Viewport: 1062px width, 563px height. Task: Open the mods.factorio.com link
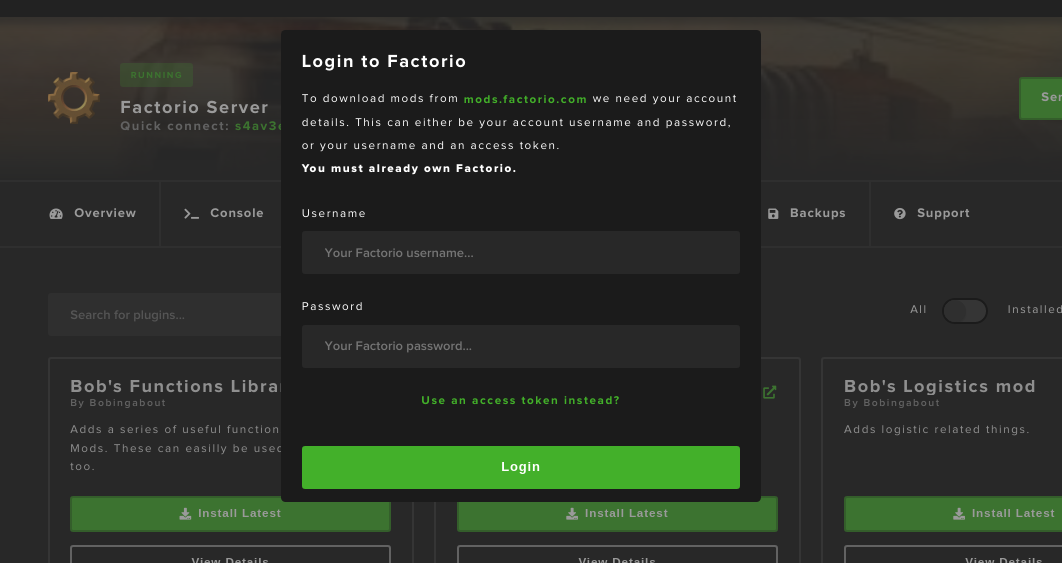tap(525, 99)
